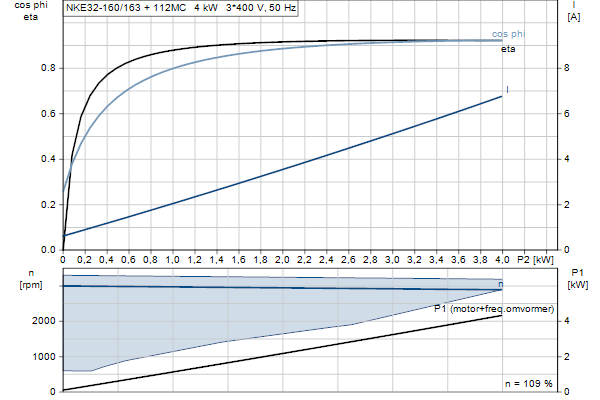
Task: Click the 0.8 value on left axis
Action: [x=48, y=68]
